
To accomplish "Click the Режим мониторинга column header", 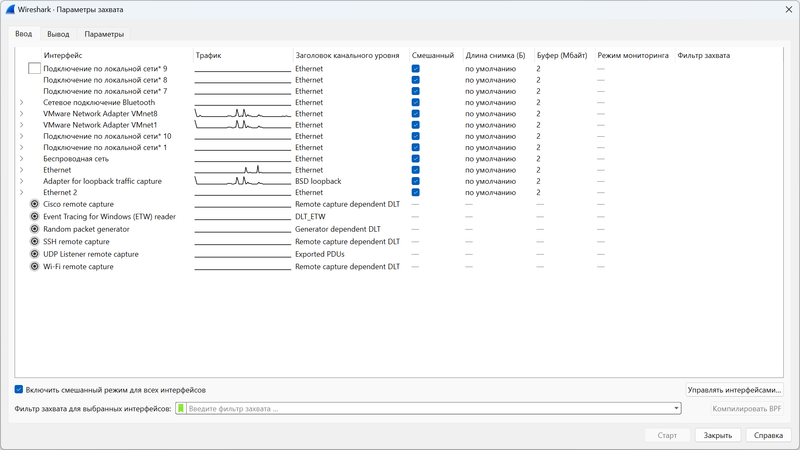I will [635, 55].
